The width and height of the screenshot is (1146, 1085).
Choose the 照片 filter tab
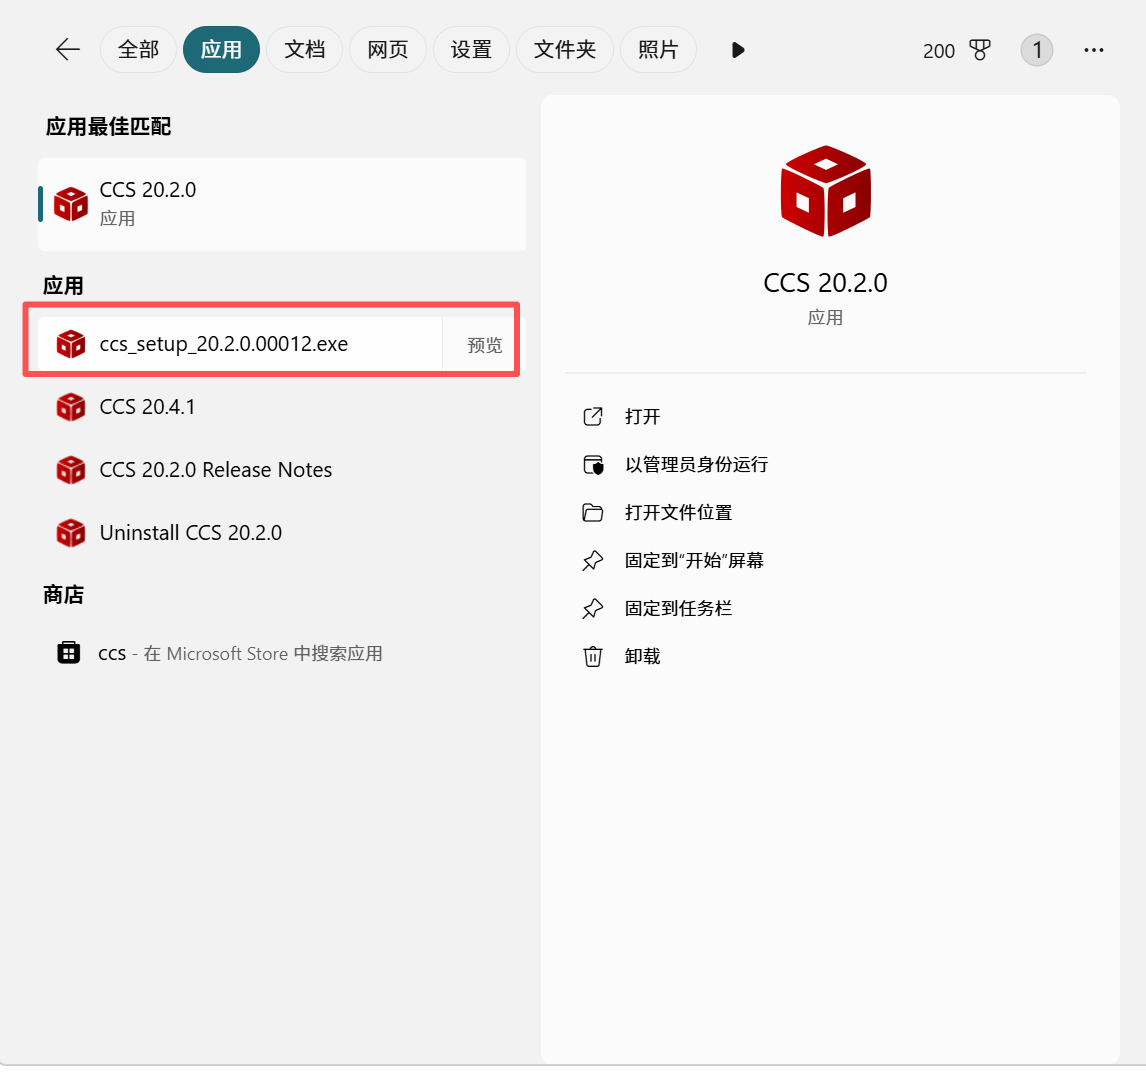658,50
